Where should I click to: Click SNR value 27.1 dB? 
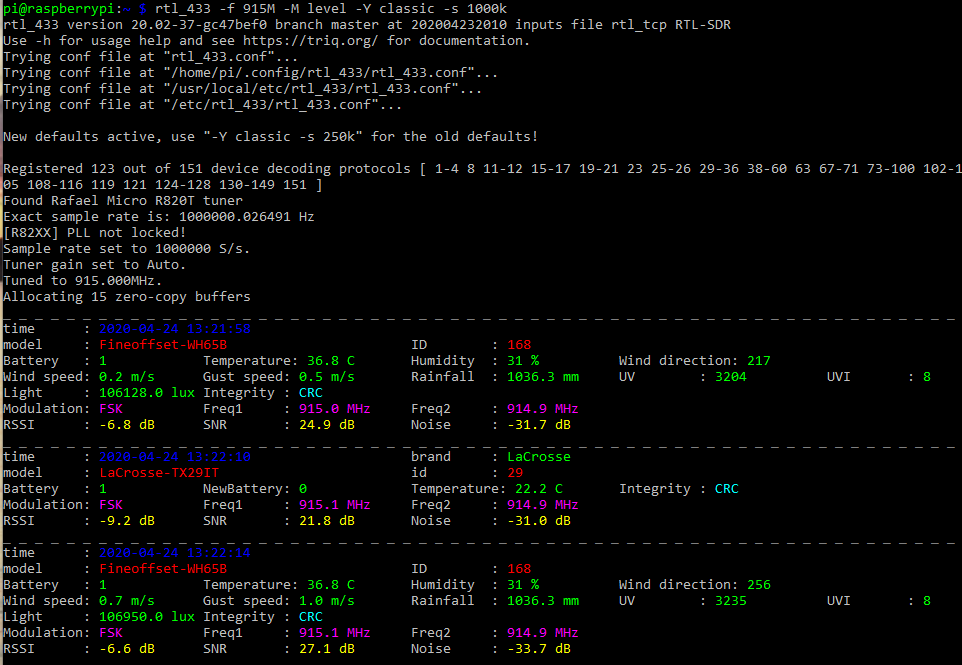(327, 648)
